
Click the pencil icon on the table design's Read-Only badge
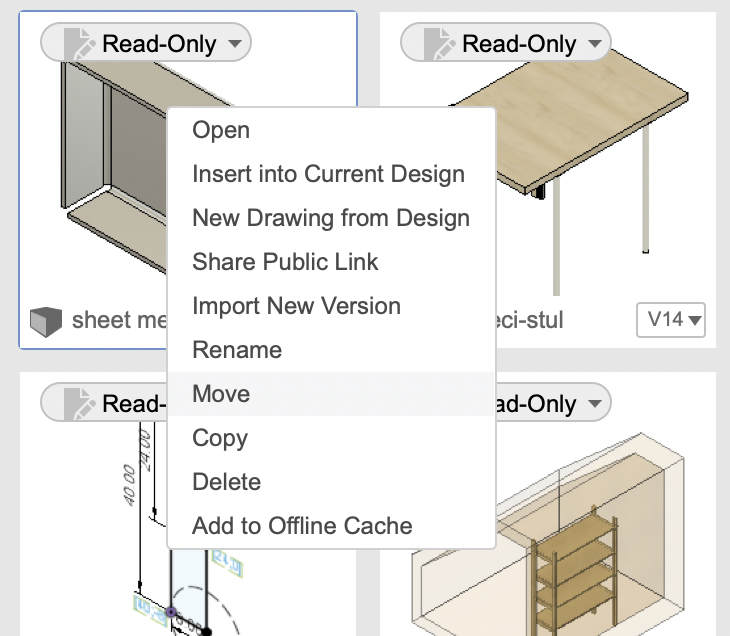click(x=438, y=44)
